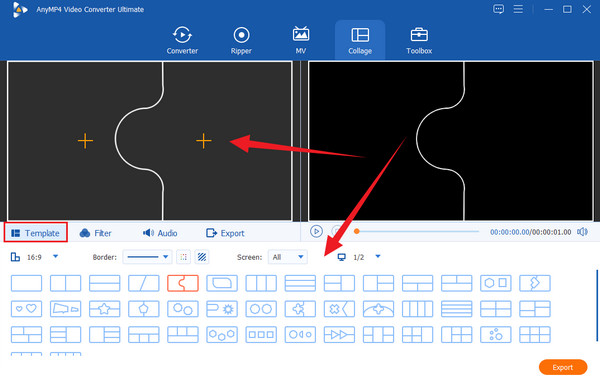The height and width of the screenshot is (388, 600).
Task: Select the three-column template
Action: click(x=261, y=284)
